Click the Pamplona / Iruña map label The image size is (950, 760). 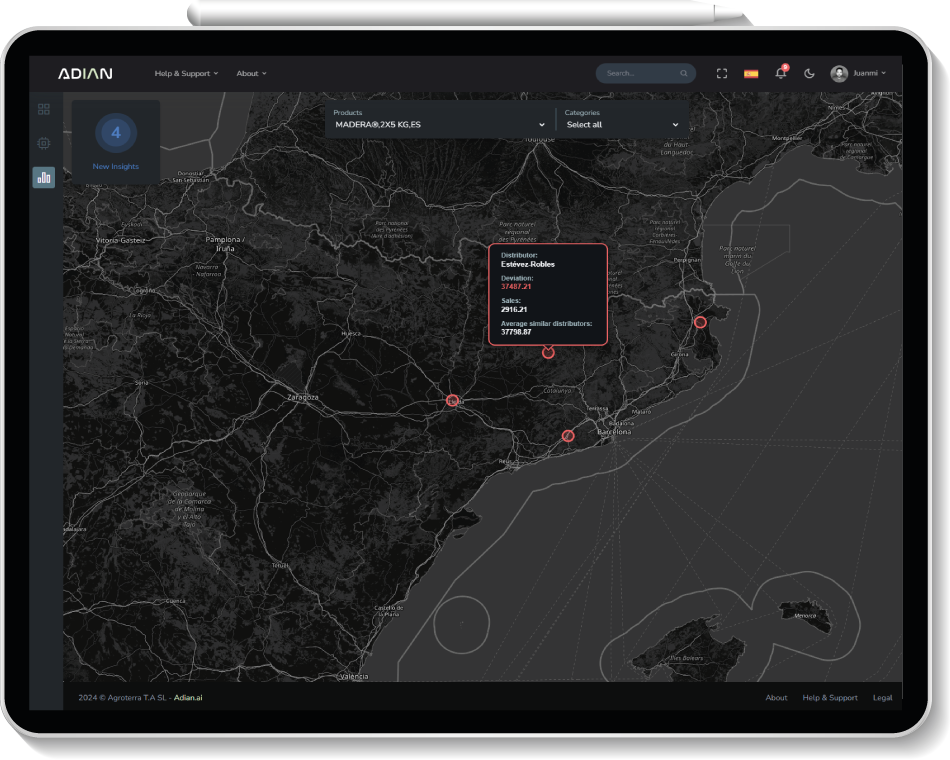click(x=225, y=244)
